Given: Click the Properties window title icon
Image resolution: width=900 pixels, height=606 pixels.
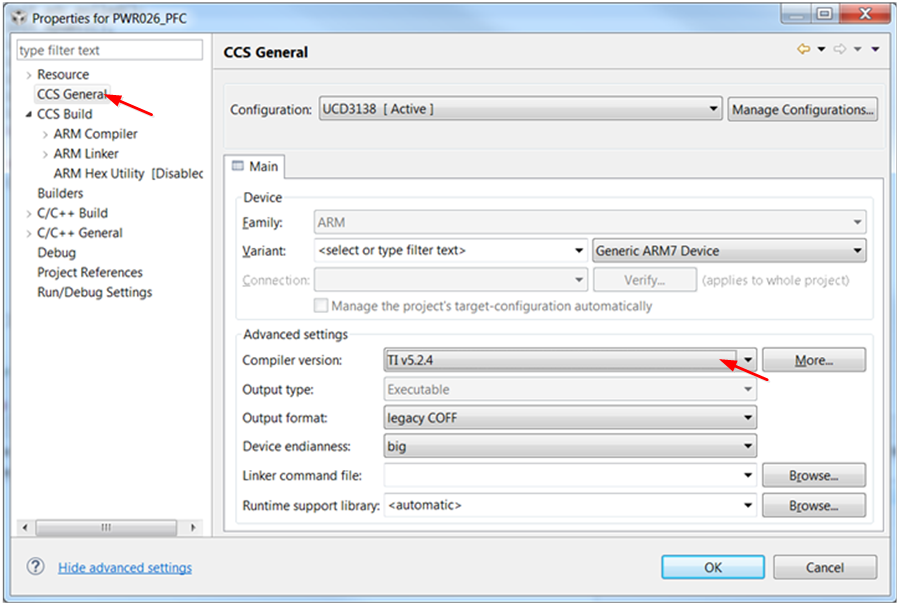Looking at the screenshot, I should (x=19, y=18).
